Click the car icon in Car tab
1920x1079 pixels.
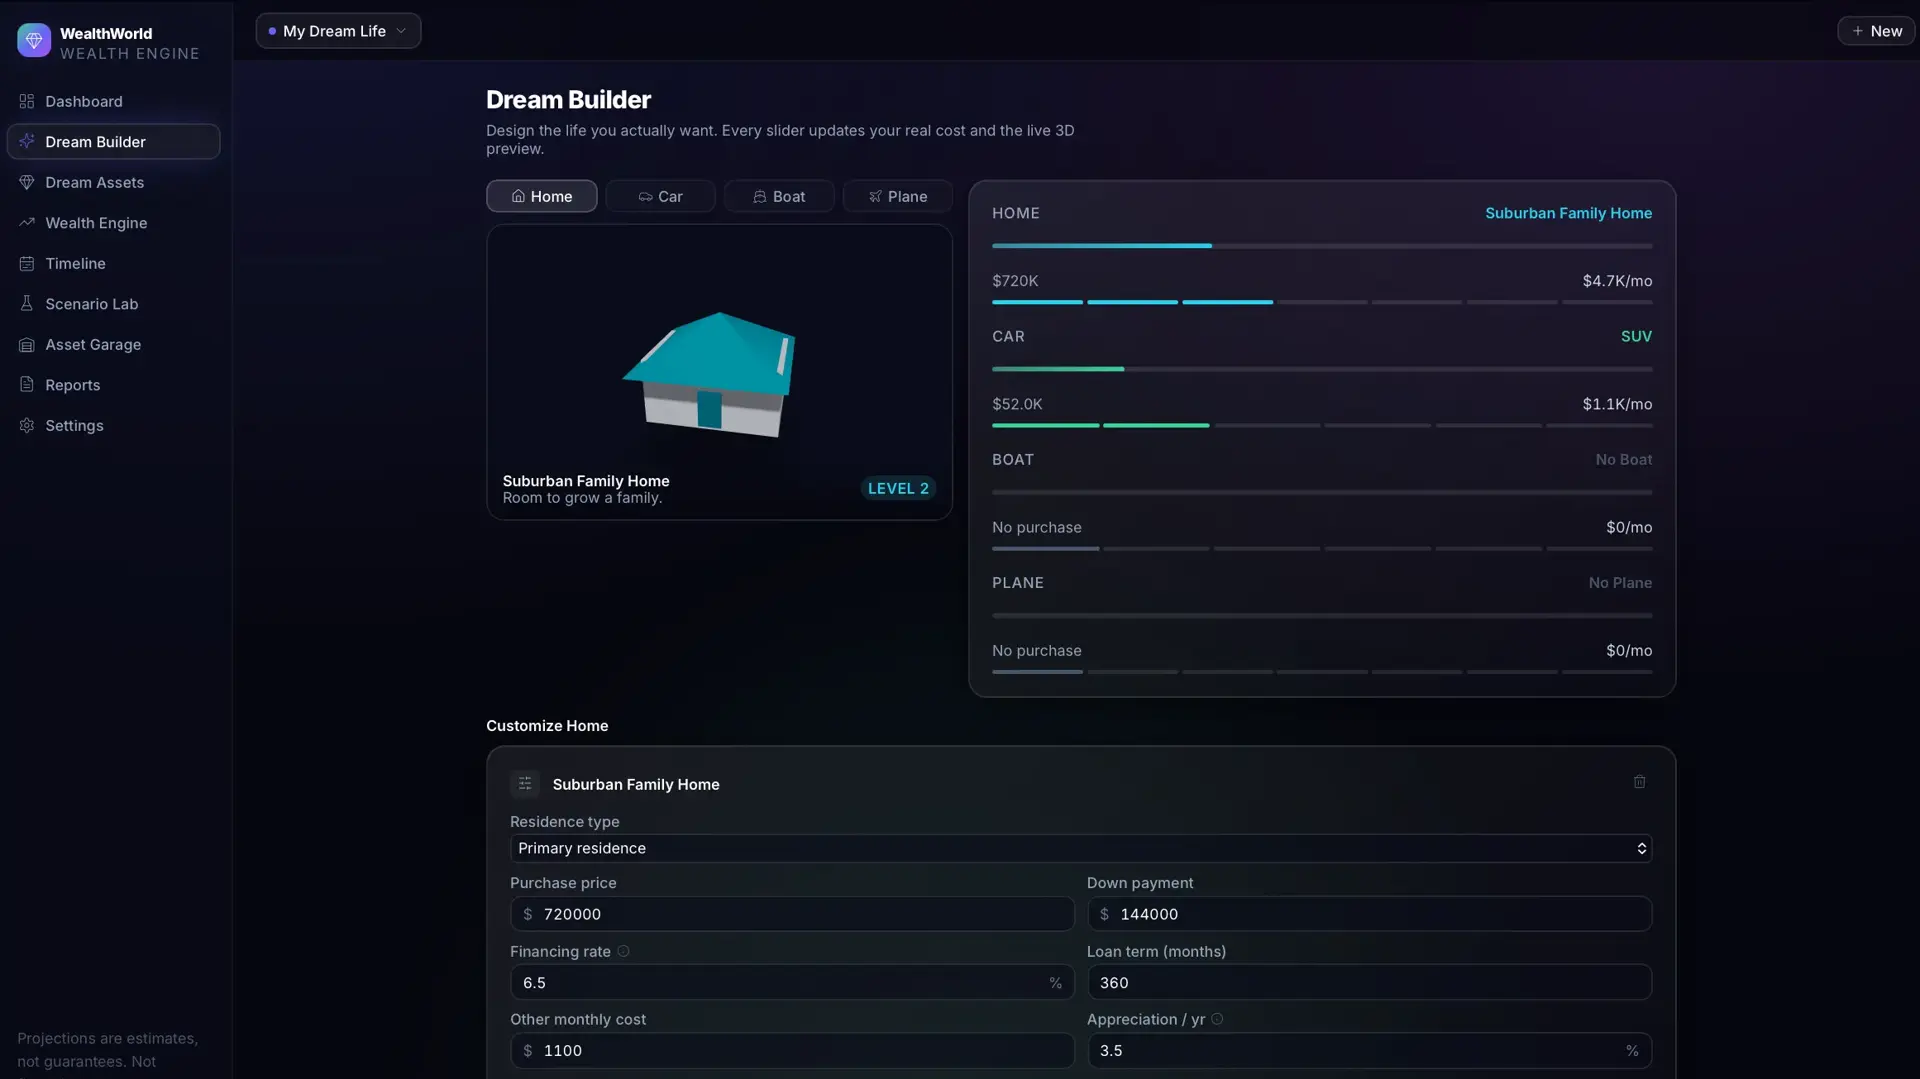[645, 197]
